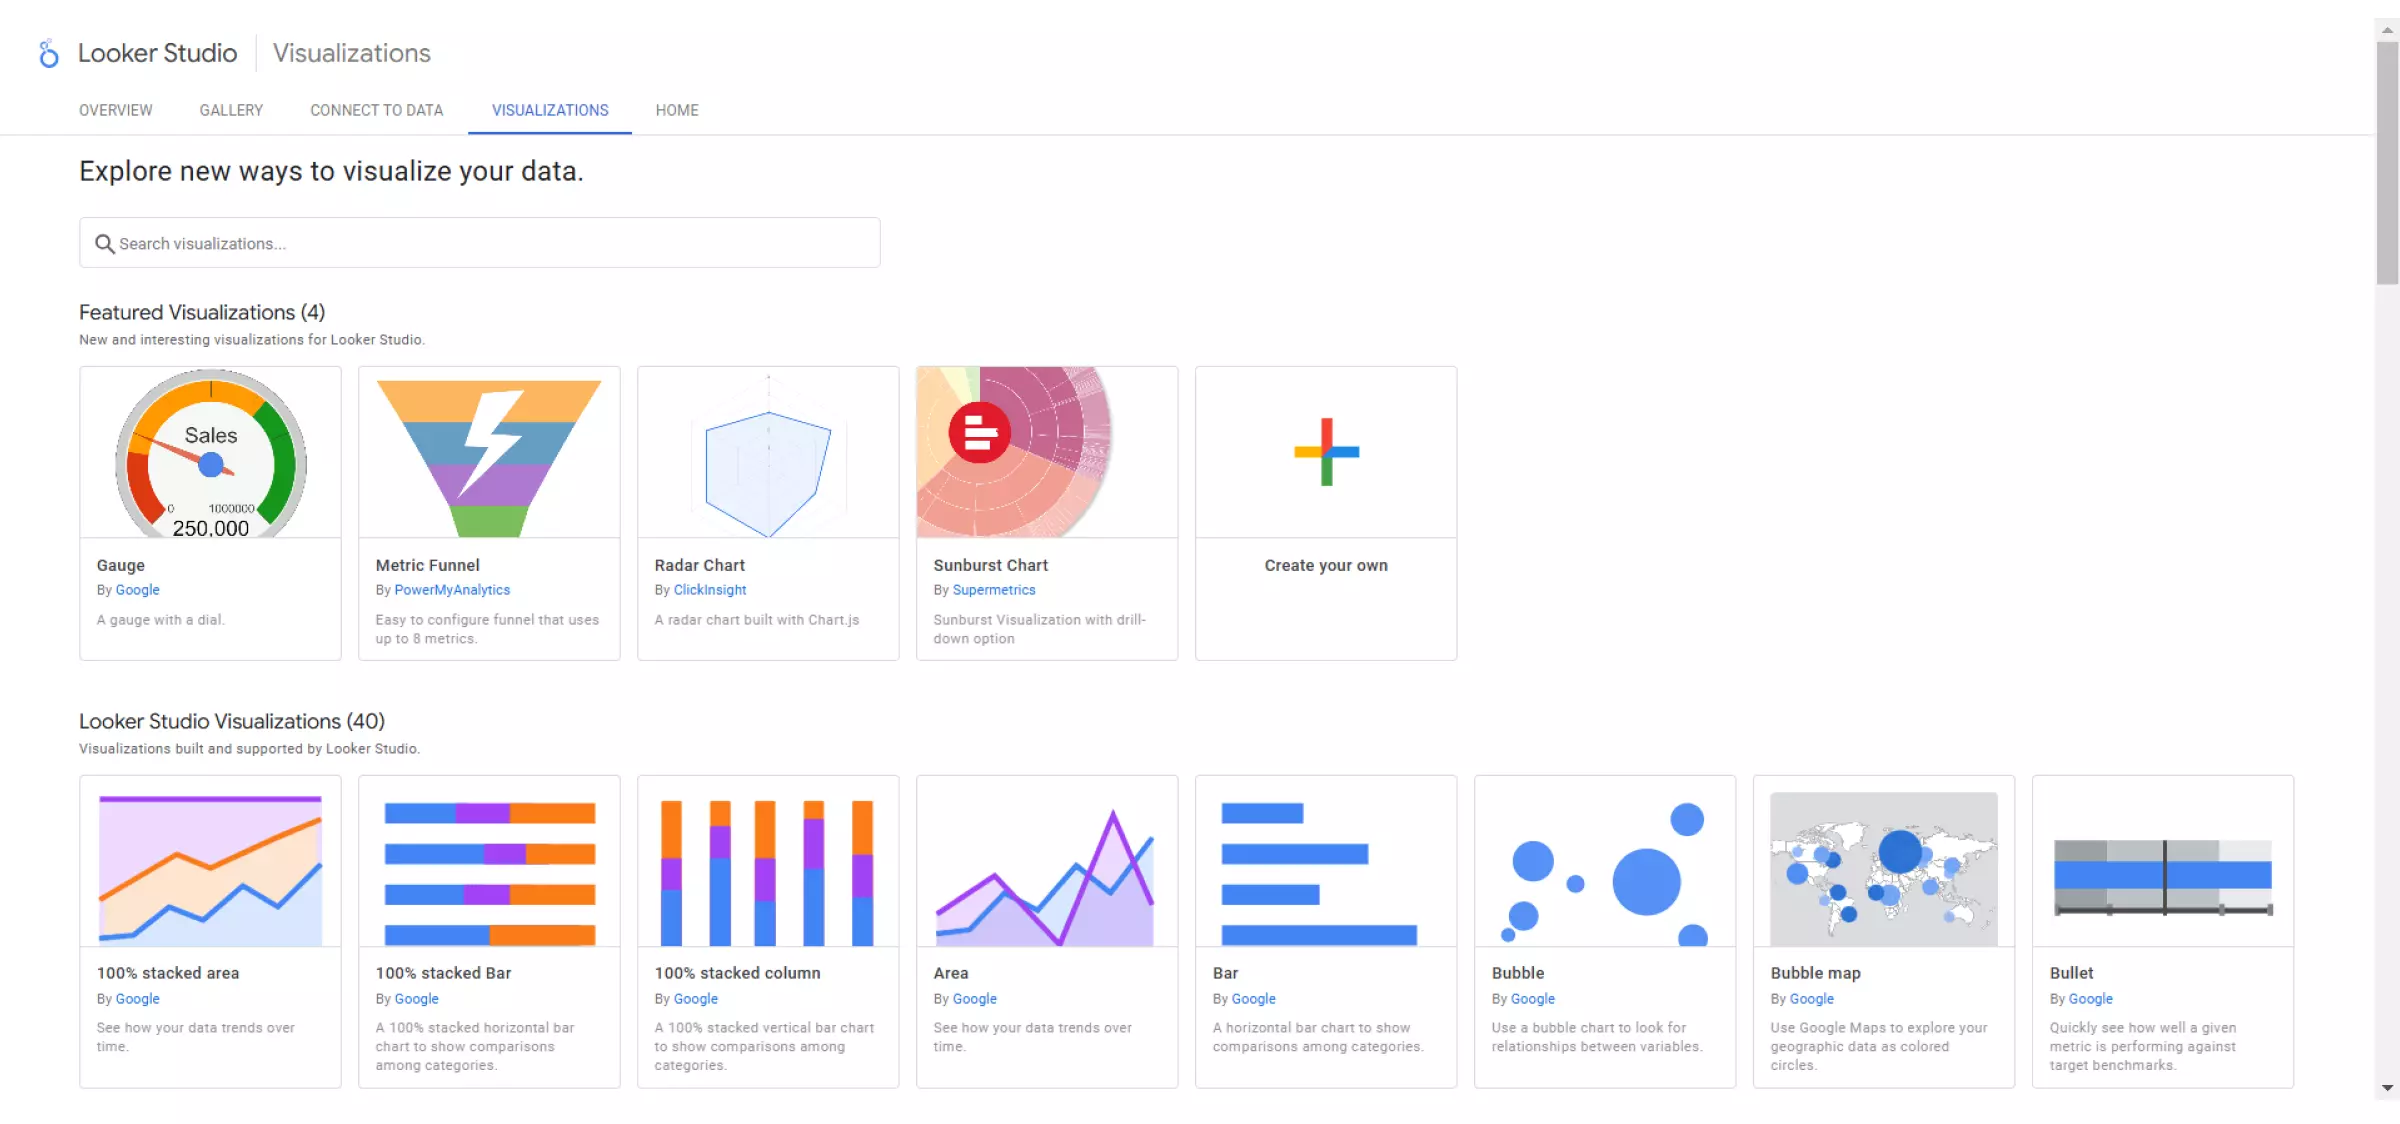
Task: Select the Visualizations tab
Action: 550,110
